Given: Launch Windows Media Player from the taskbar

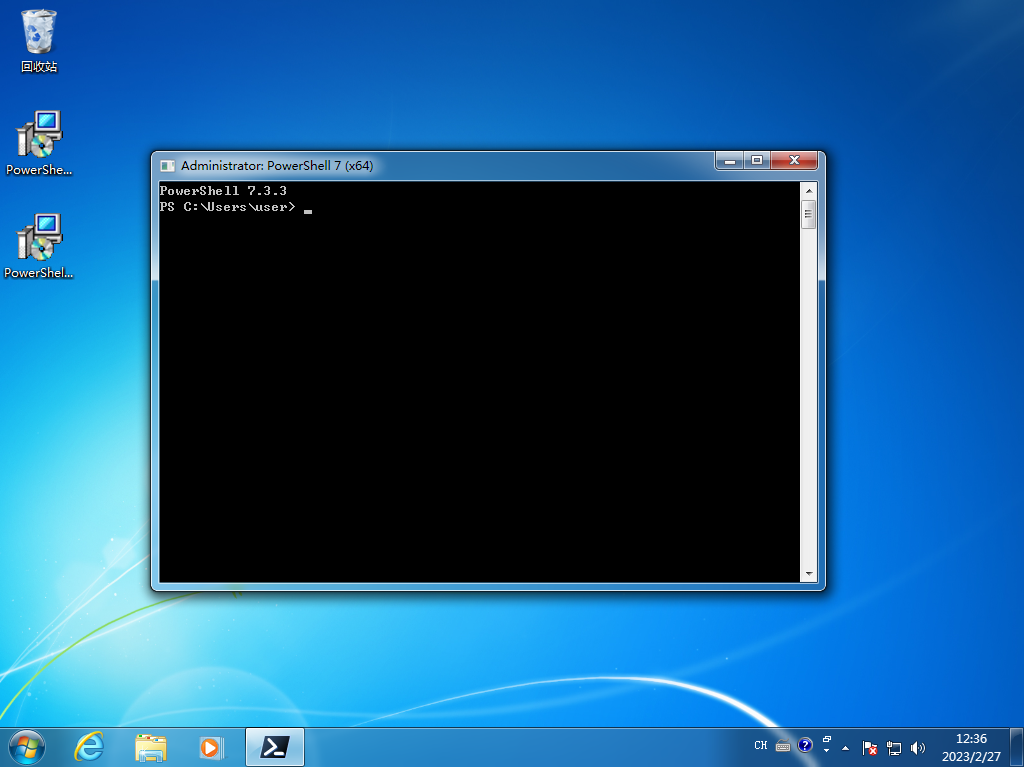Looking at the screenshot, I should click(x=211, y=747).
